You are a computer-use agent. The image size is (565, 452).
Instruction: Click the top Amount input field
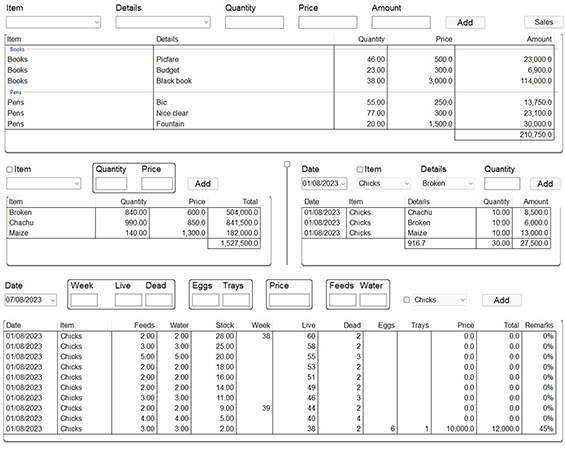pyautogui.click(x=401, y=22)
